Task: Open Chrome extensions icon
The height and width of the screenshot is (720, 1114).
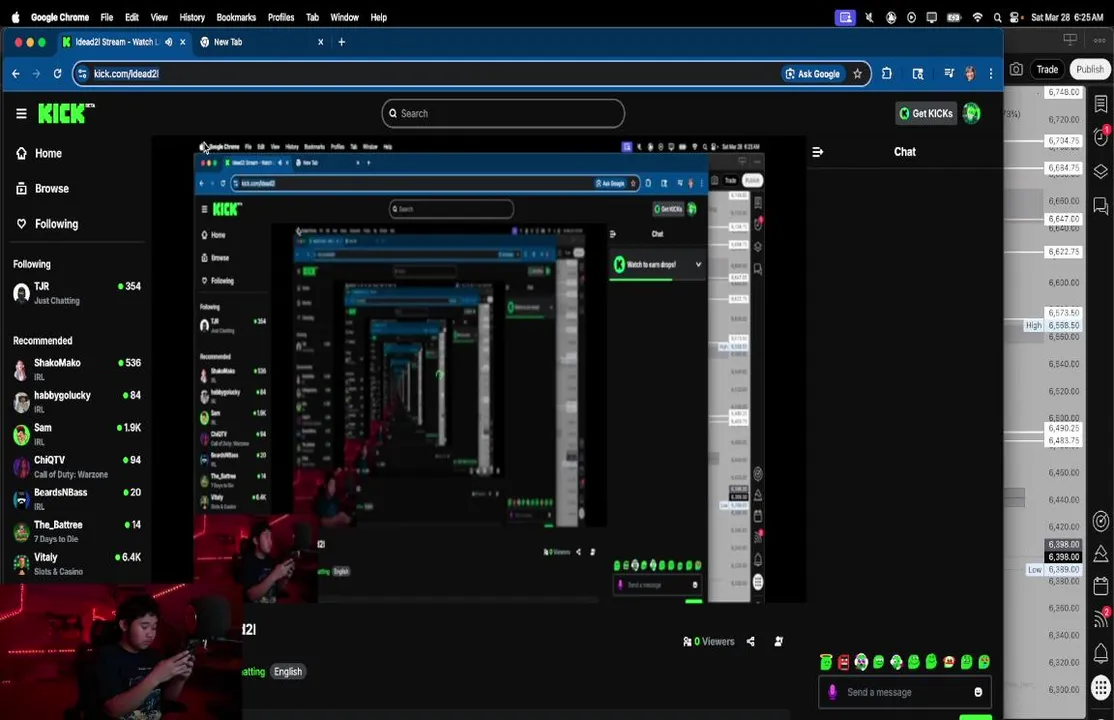Action: pyautogui.click(x=887, y=73)
